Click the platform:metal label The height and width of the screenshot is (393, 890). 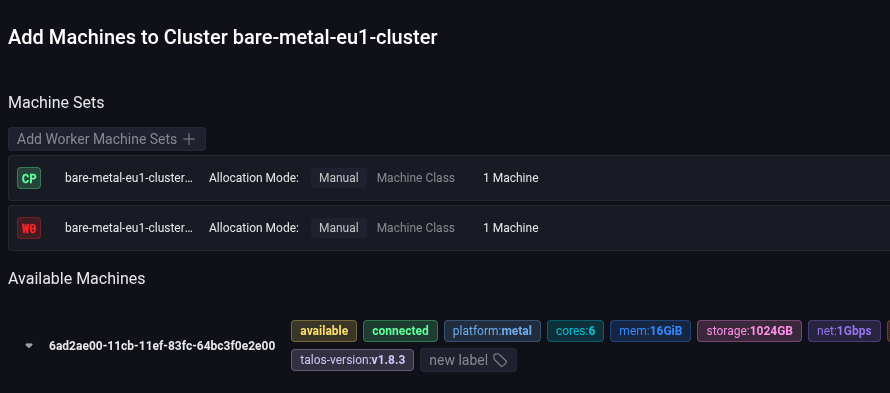click(492, 331)
